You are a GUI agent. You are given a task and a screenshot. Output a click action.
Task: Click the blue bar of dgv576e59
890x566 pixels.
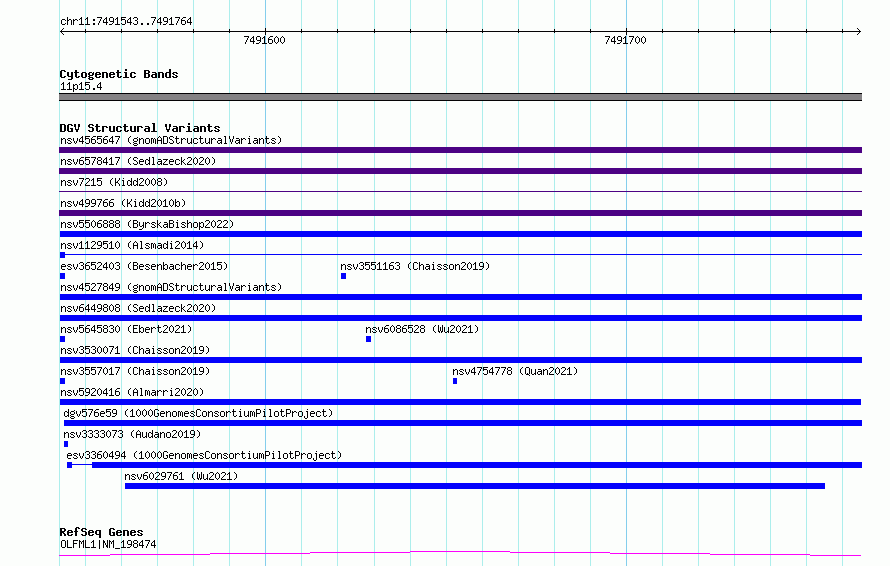point(463,423)
